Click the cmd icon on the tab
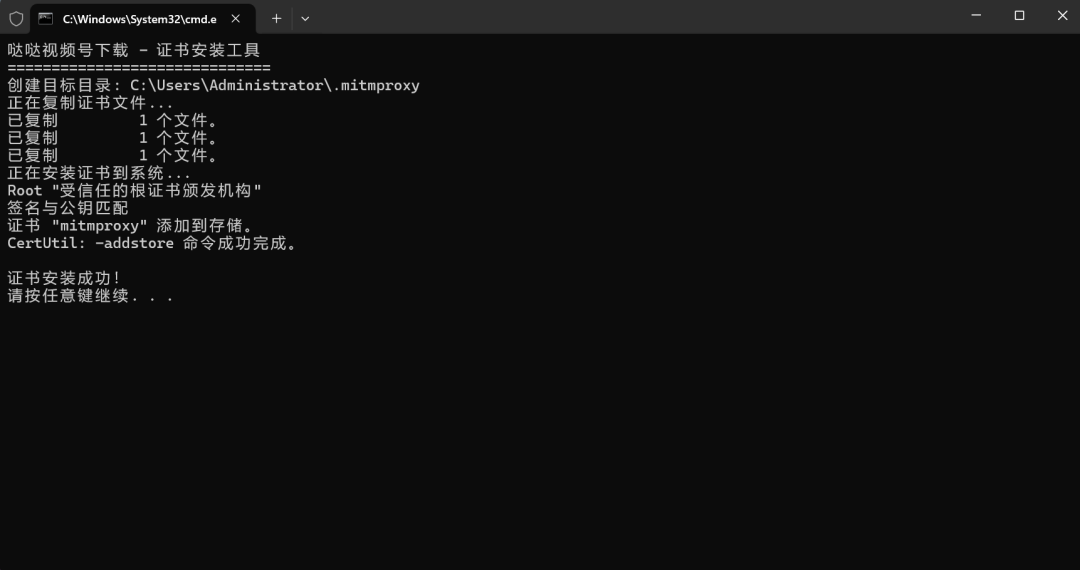Screen dimensions: 1080x570 pos(46,18)
